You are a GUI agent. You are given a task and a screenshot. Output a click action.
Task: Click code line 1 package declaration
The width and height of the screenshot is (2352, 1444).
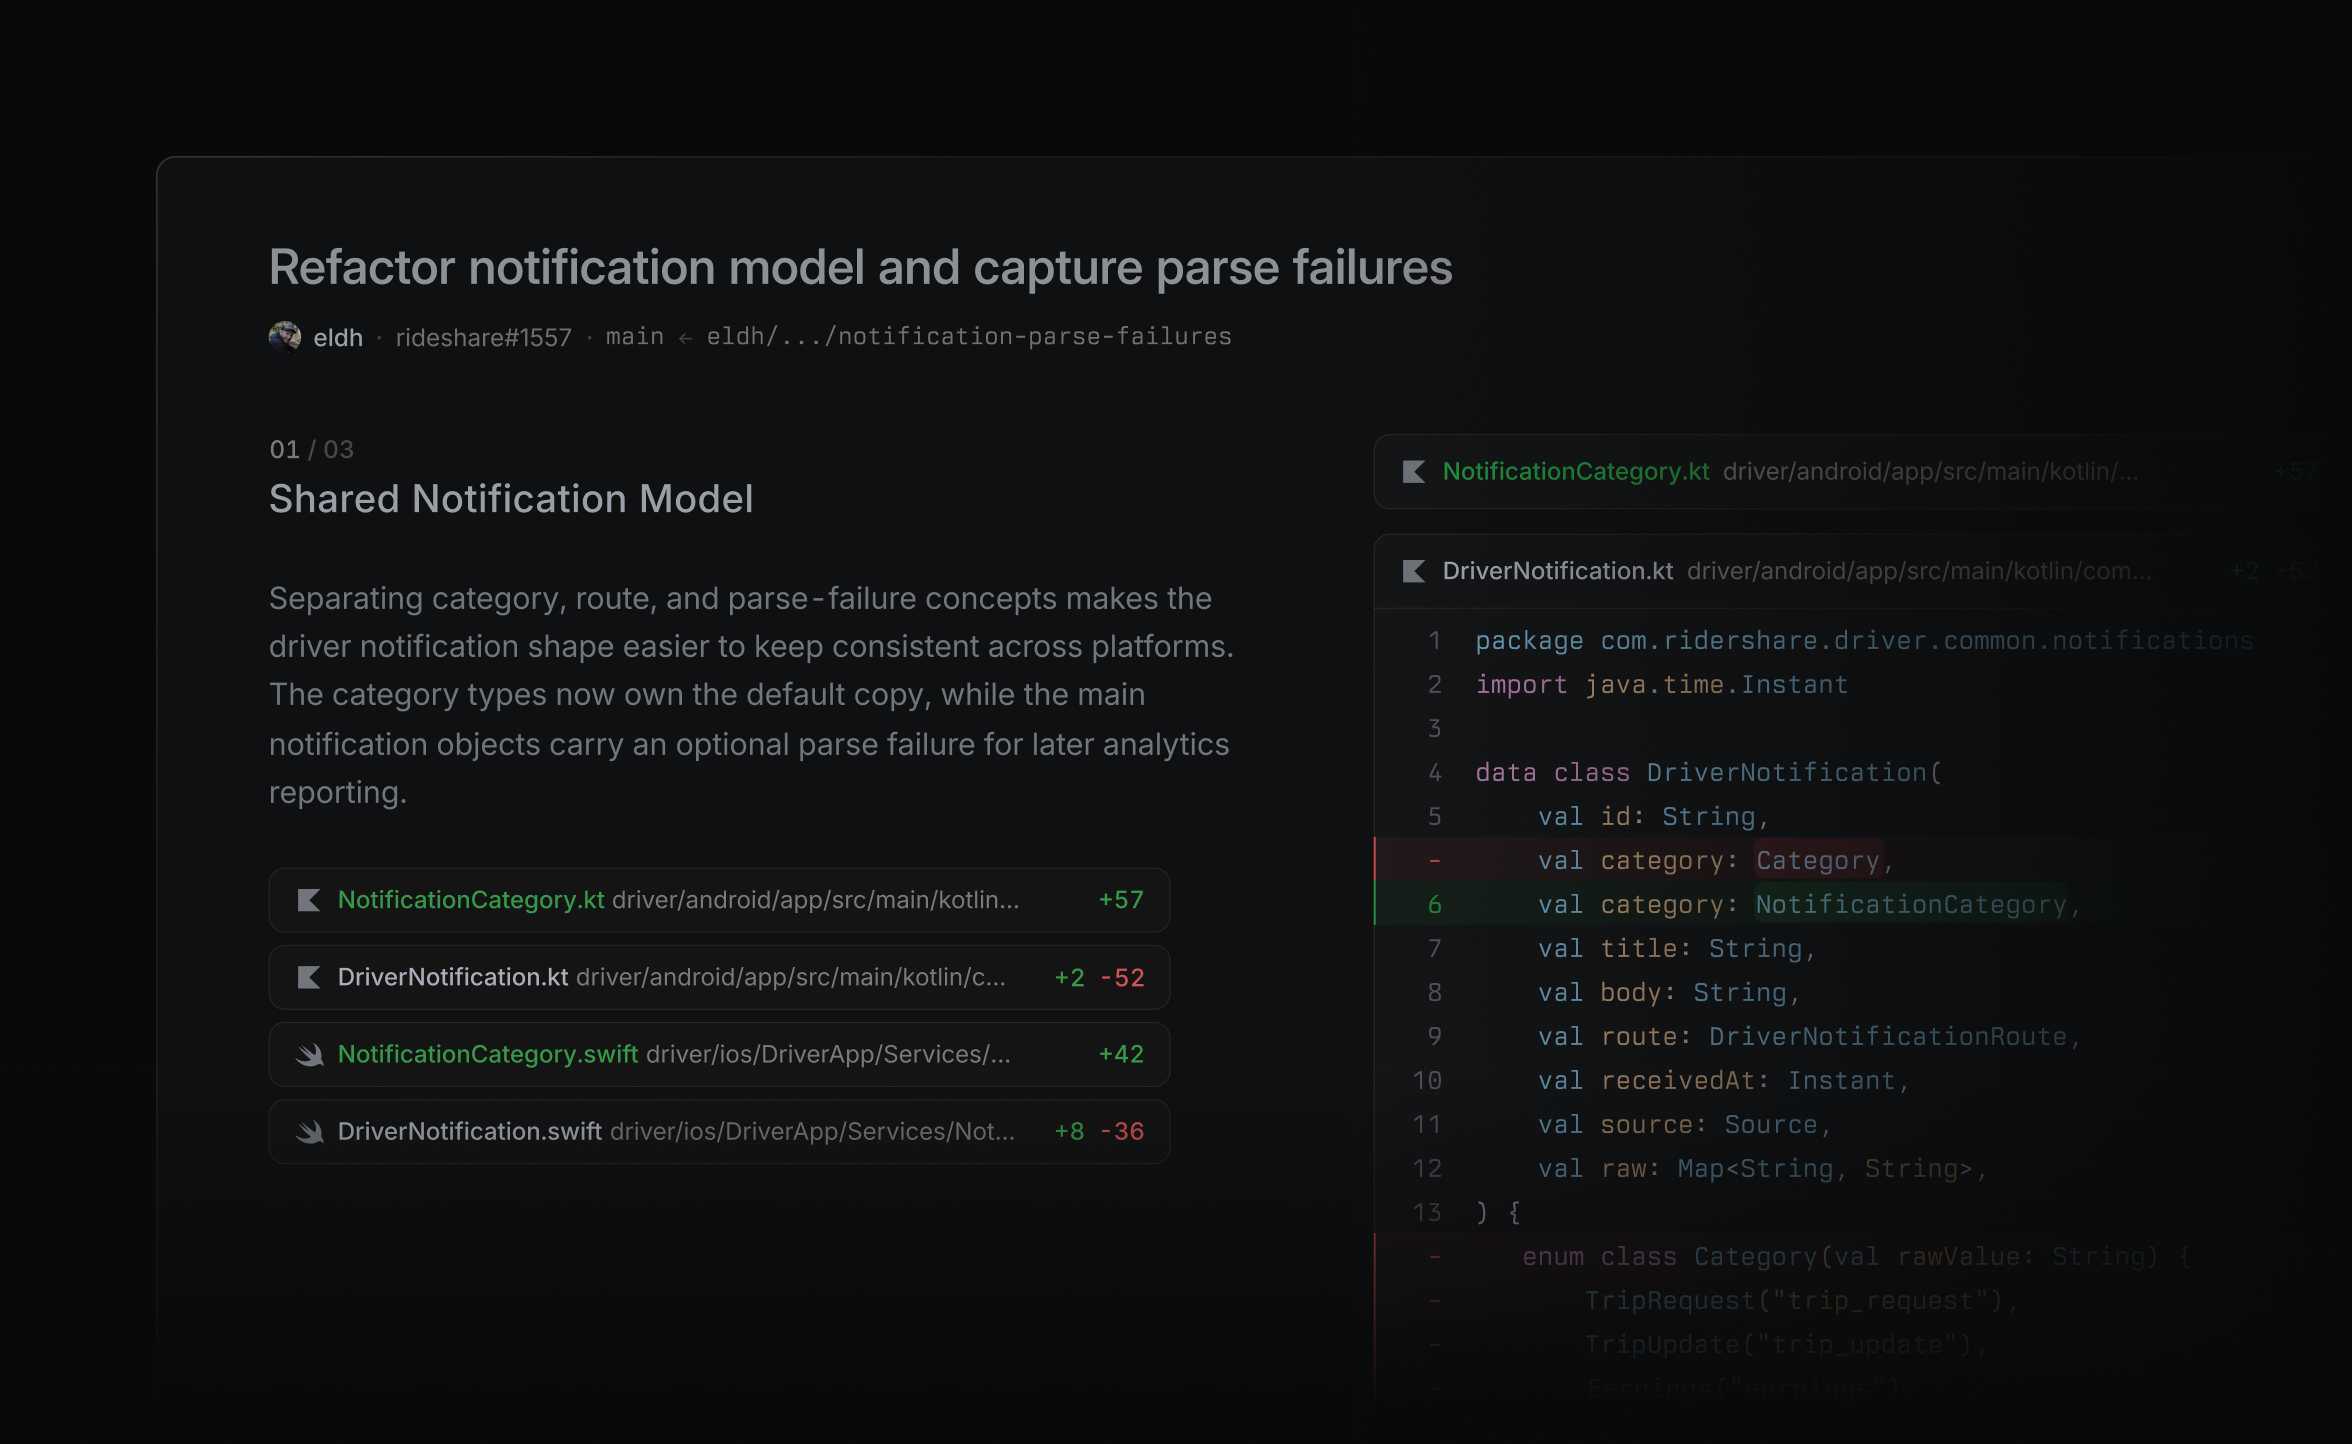click(1864, 641)
